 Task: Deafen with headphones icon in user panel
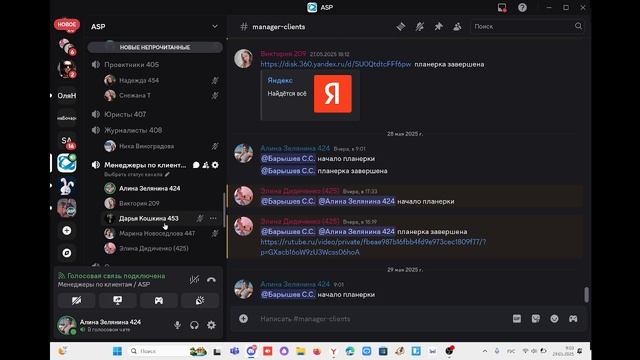pos(194,325)
